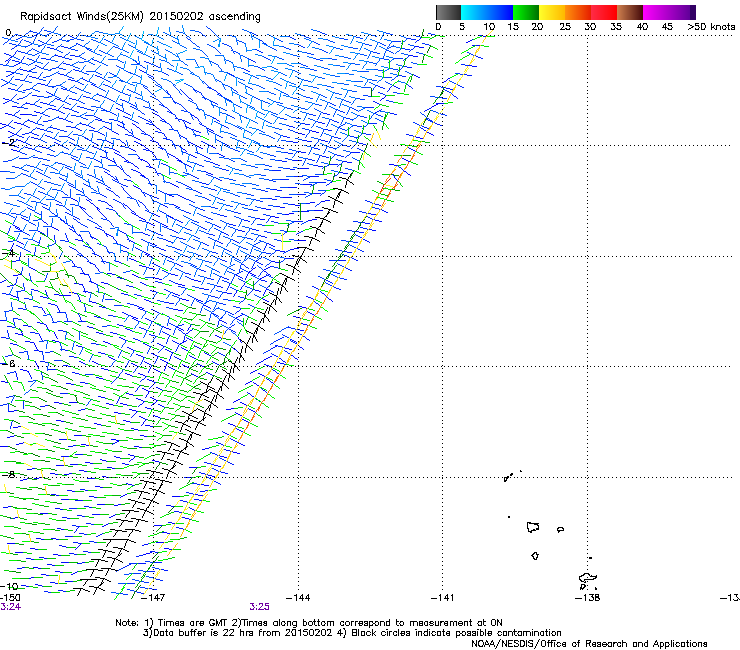Click the '-8' latitude axis label
The image size is (740, 650).
tap(9, 474)
